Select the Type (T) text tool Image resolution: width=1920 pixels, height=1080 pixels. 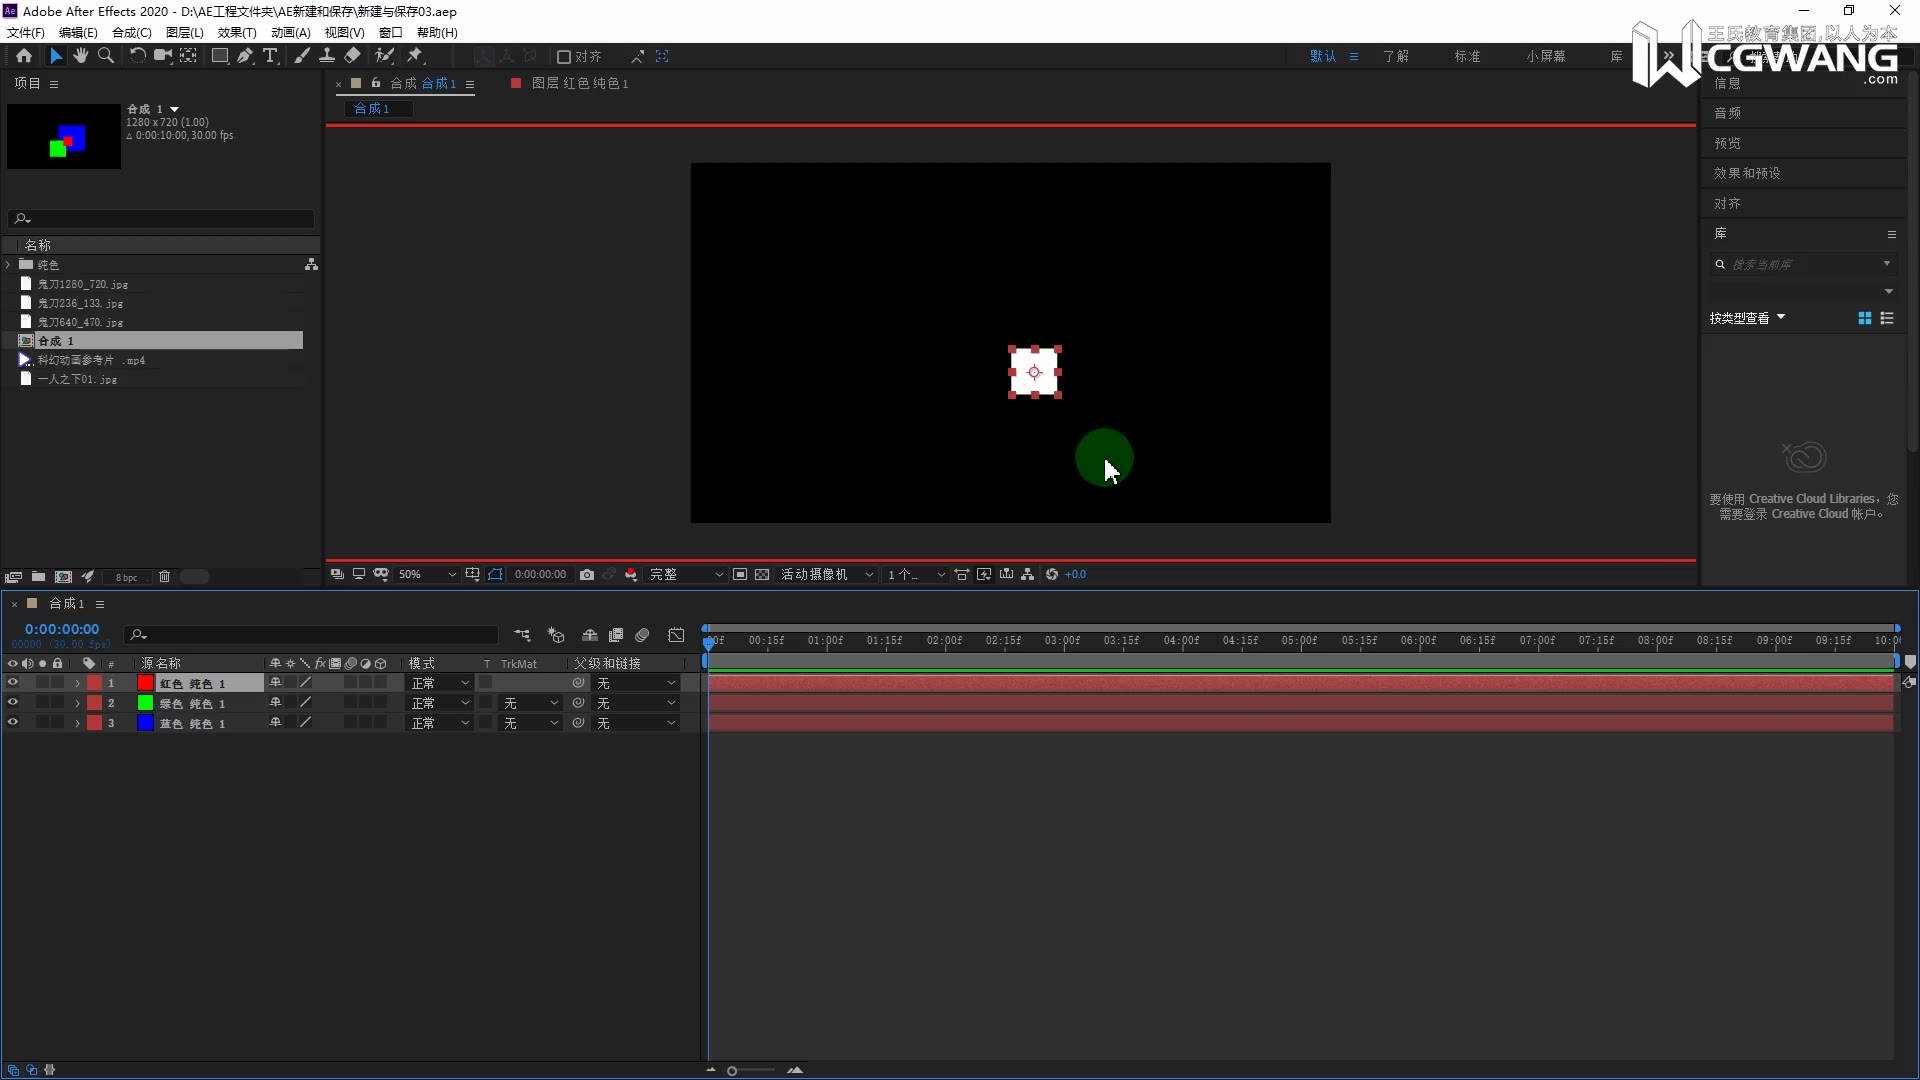click(x=270, y=56)
